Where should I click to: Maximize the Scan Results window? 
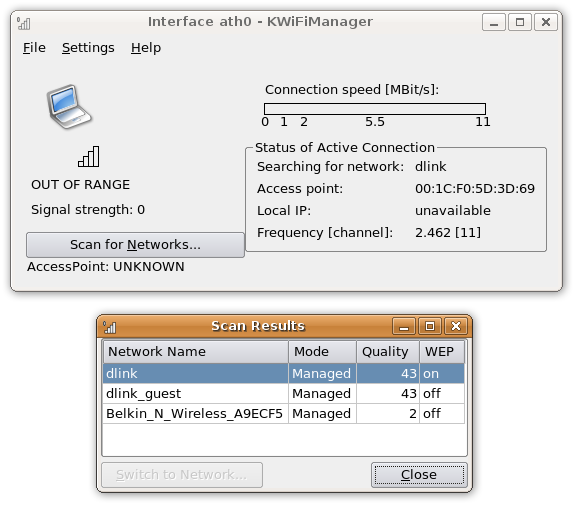430,326
